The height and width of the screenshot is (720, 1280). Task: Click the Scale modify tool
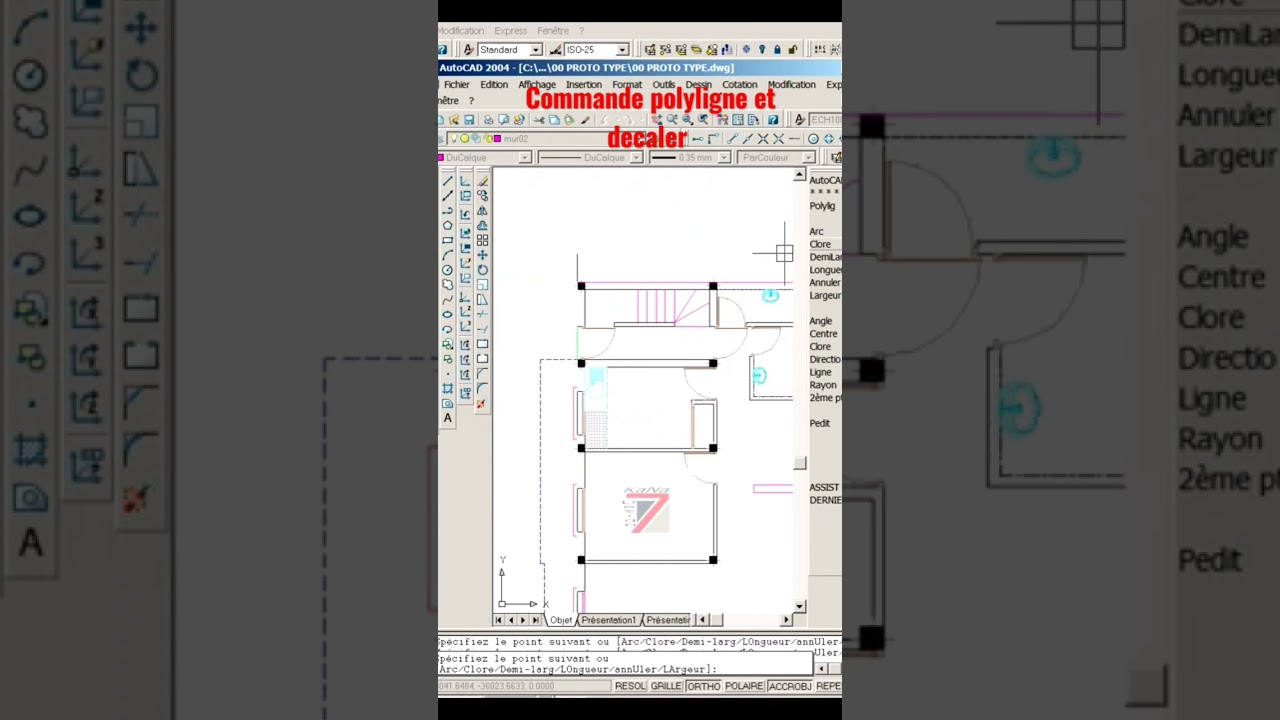point(483,285)
